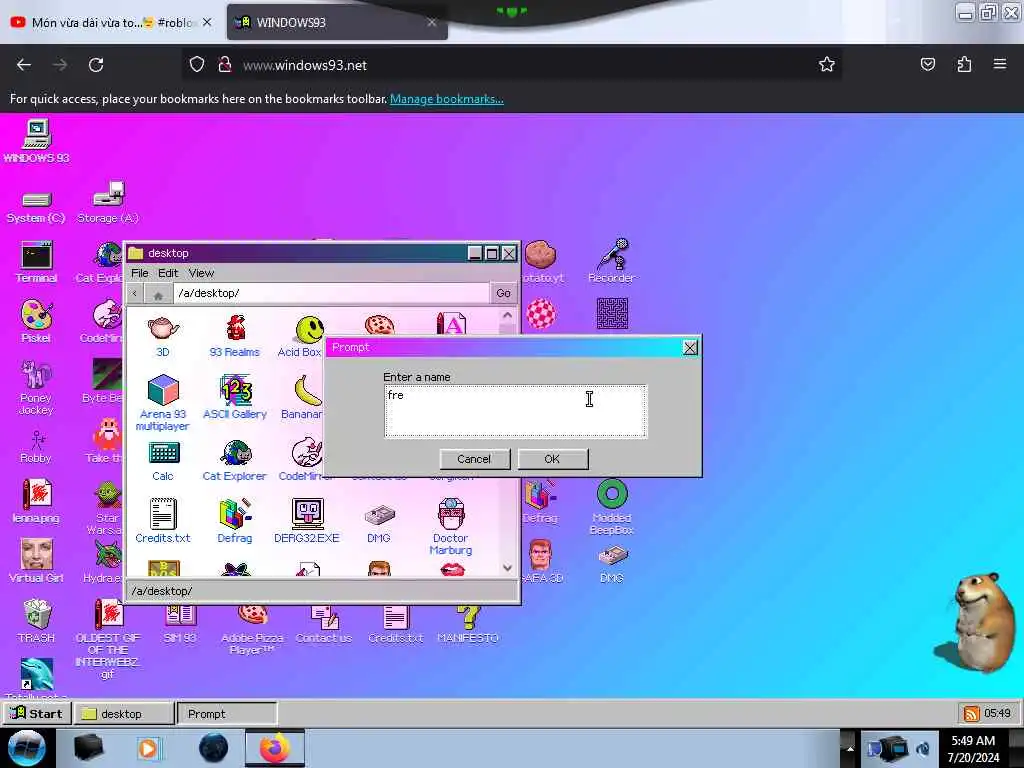Click the scroll up arrow in desktop window
1024x768 pixels.
pyautogui.click(x=507, y=315)
